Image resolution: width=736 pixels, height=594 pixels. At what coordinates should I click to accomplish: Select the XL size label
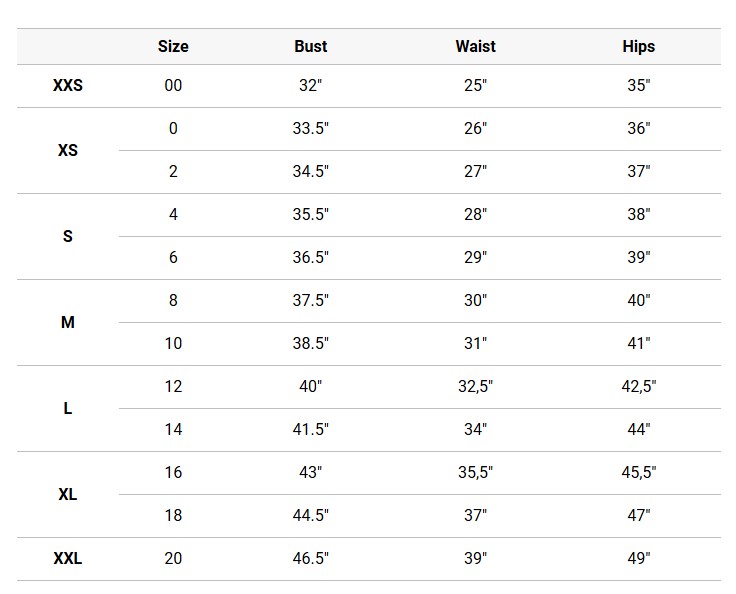[68, 495]
